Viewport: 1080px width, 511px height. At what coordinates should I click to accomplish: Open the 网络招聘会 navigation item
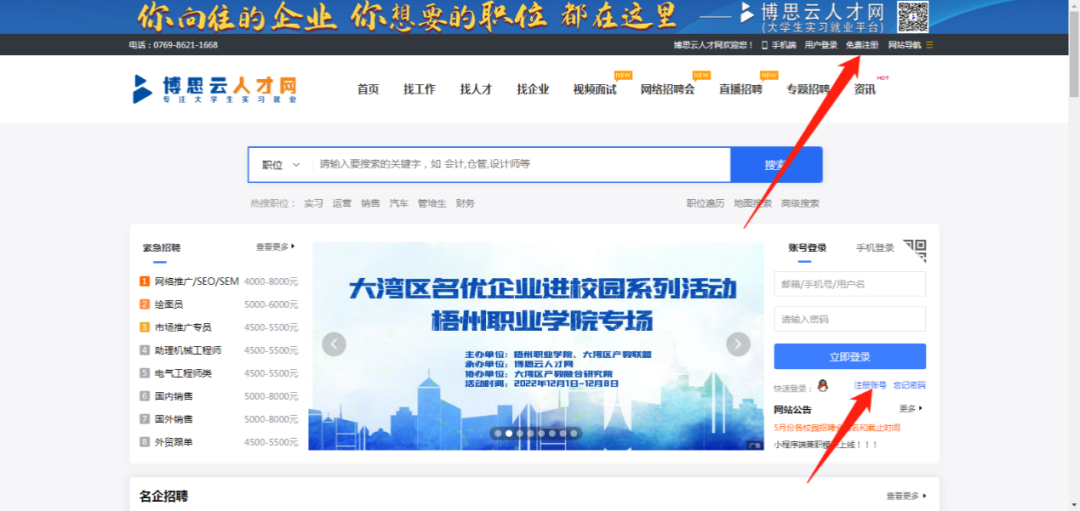tap(667, 89)
